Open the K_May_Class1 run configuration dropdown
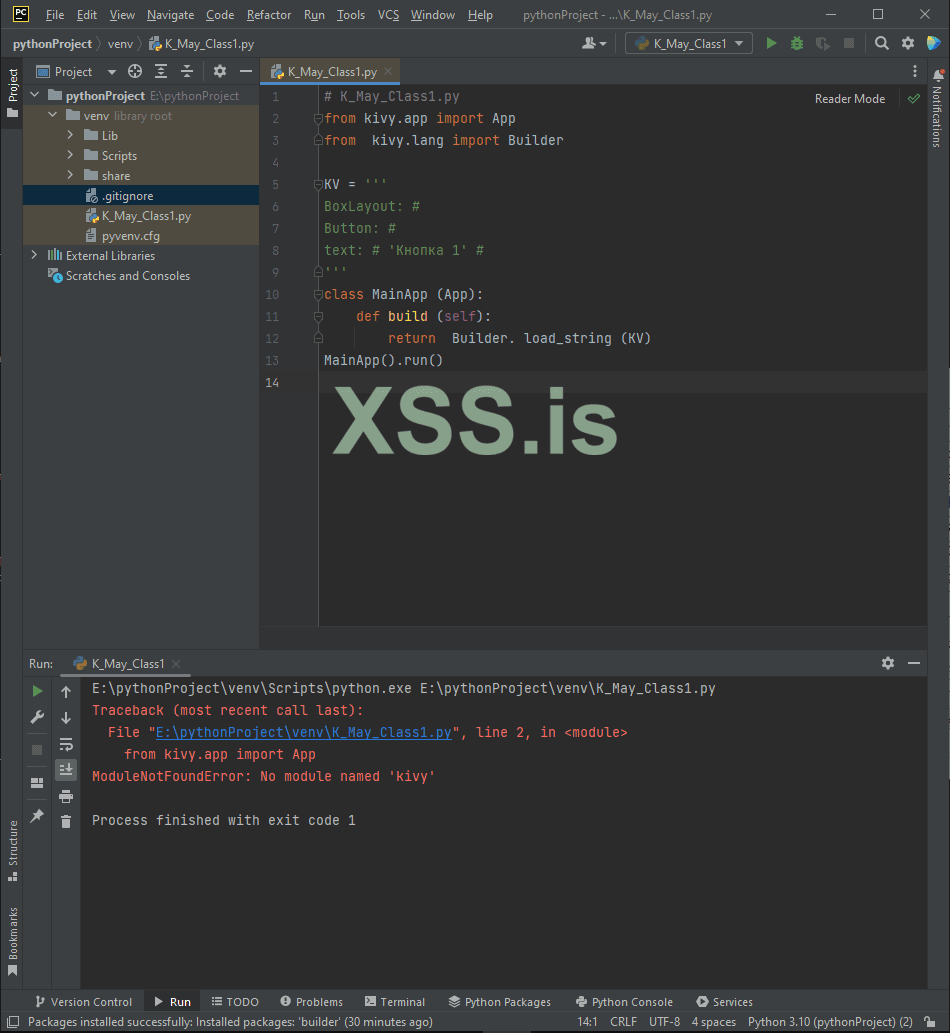Image resolution: width=950 pixels, height=1033 pixels. pyautogui.click(x=688, y=43)
